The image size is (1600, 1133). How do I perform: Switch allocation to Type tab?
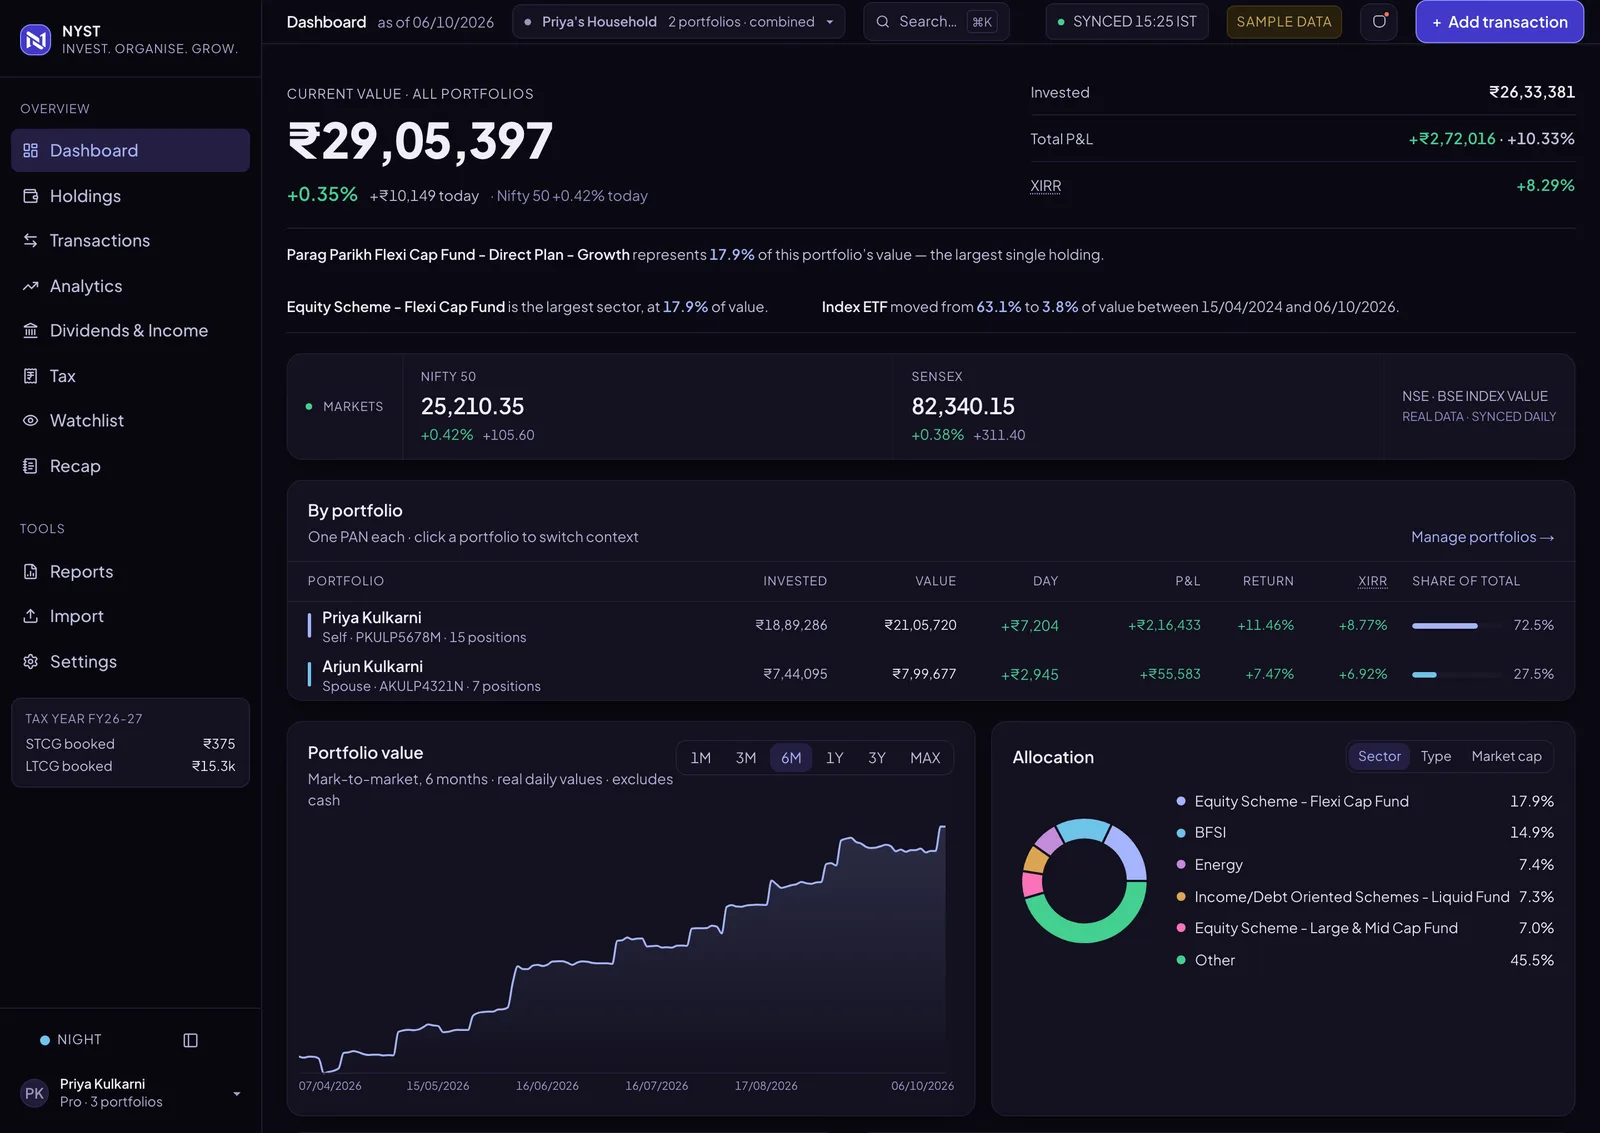tap(1436, 756)
